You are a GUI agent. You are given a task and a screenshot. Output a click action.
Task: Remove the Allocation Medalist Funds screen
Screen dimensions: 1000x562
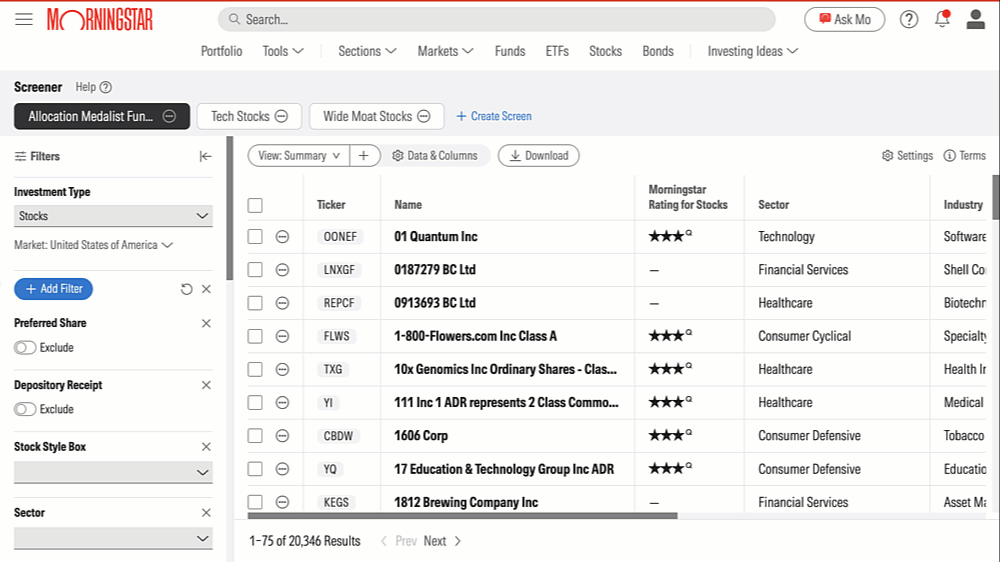(x=169, y=116)
